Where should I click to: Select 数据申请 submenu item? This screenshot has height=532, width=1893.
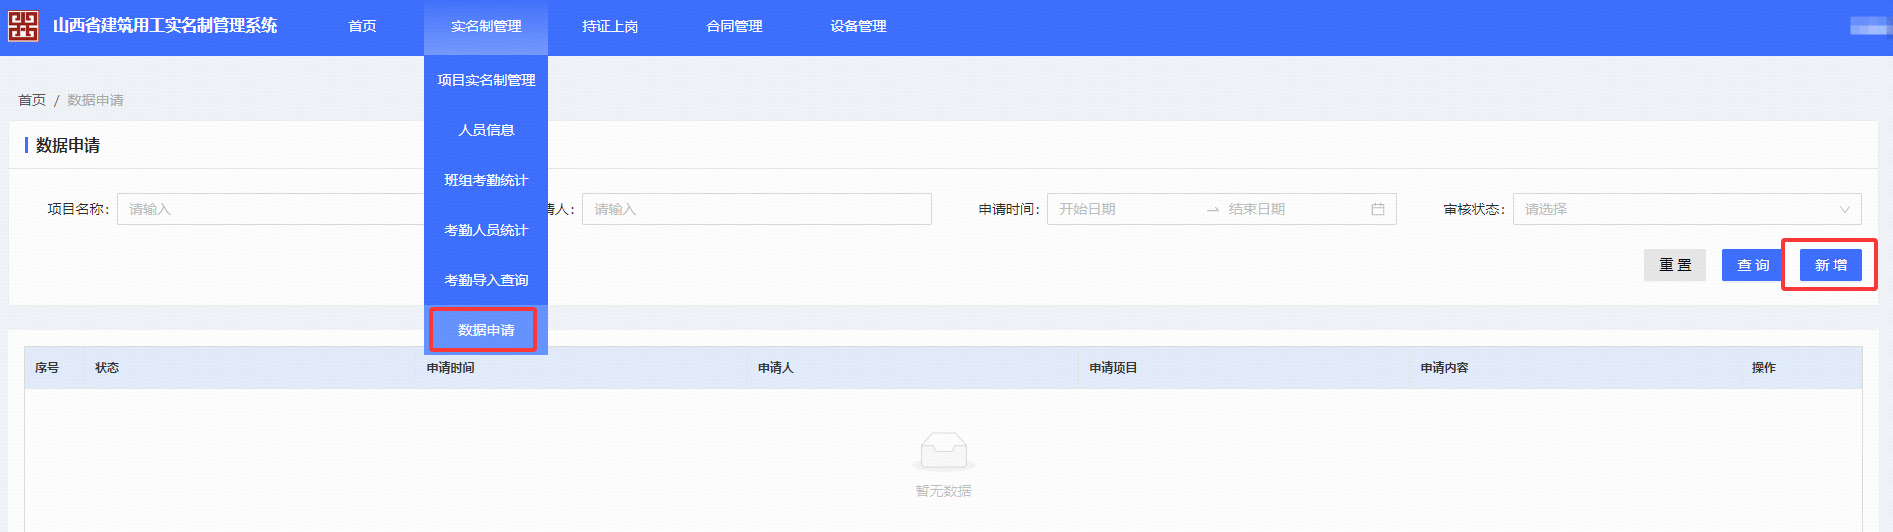coord(486,330)
